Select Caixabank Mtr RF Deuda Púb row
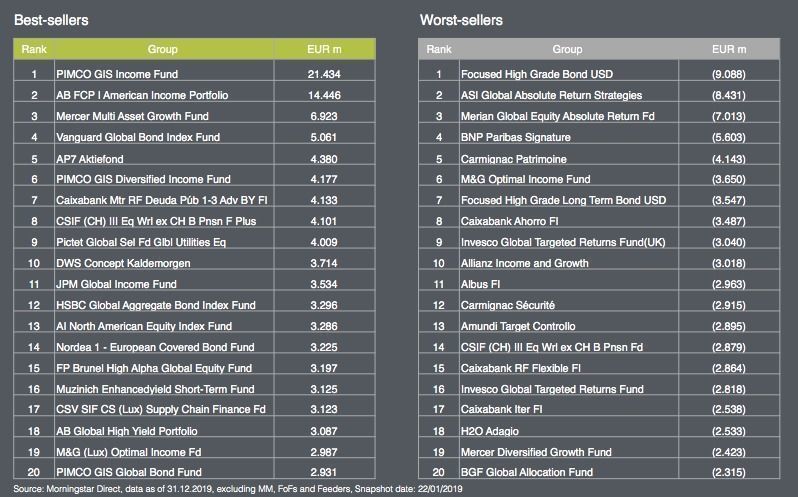The width and height of the screenshot is (798, 497). (x=161, y=200)
